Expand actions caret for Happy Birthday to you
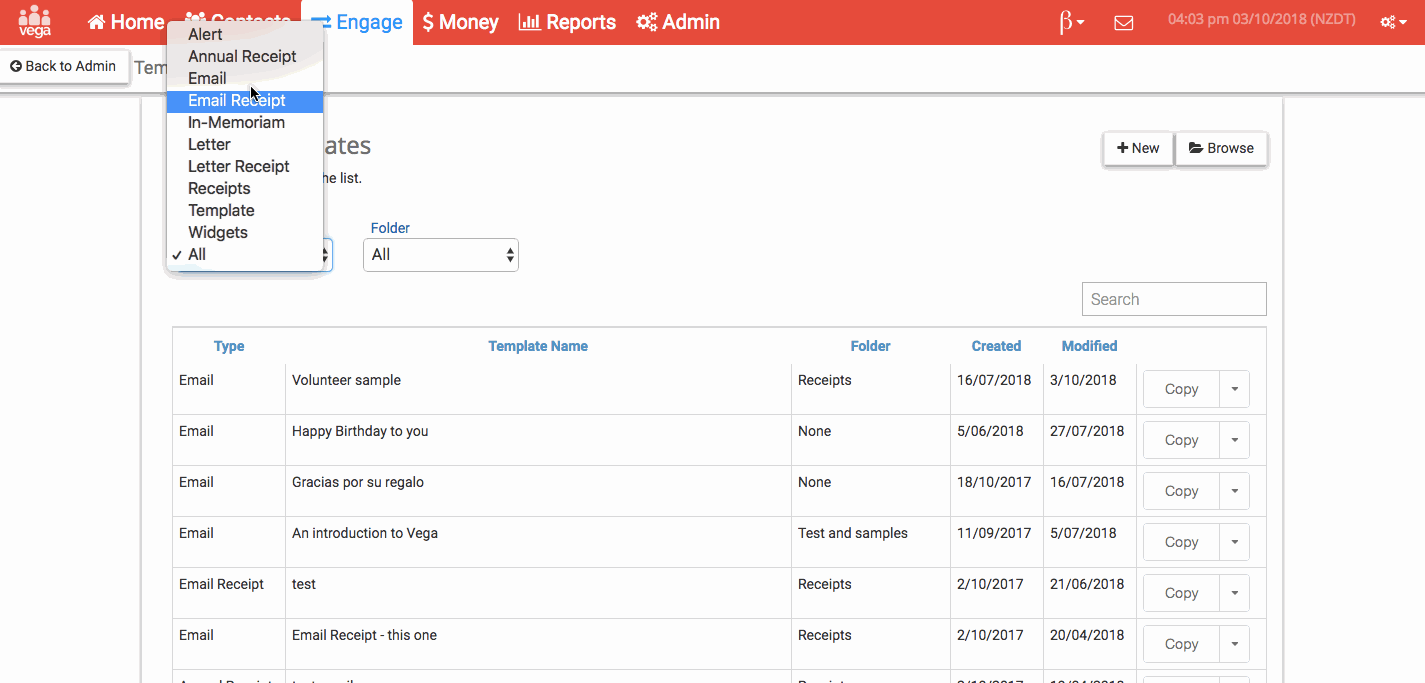The image size is (1425, 683). 1235,440
